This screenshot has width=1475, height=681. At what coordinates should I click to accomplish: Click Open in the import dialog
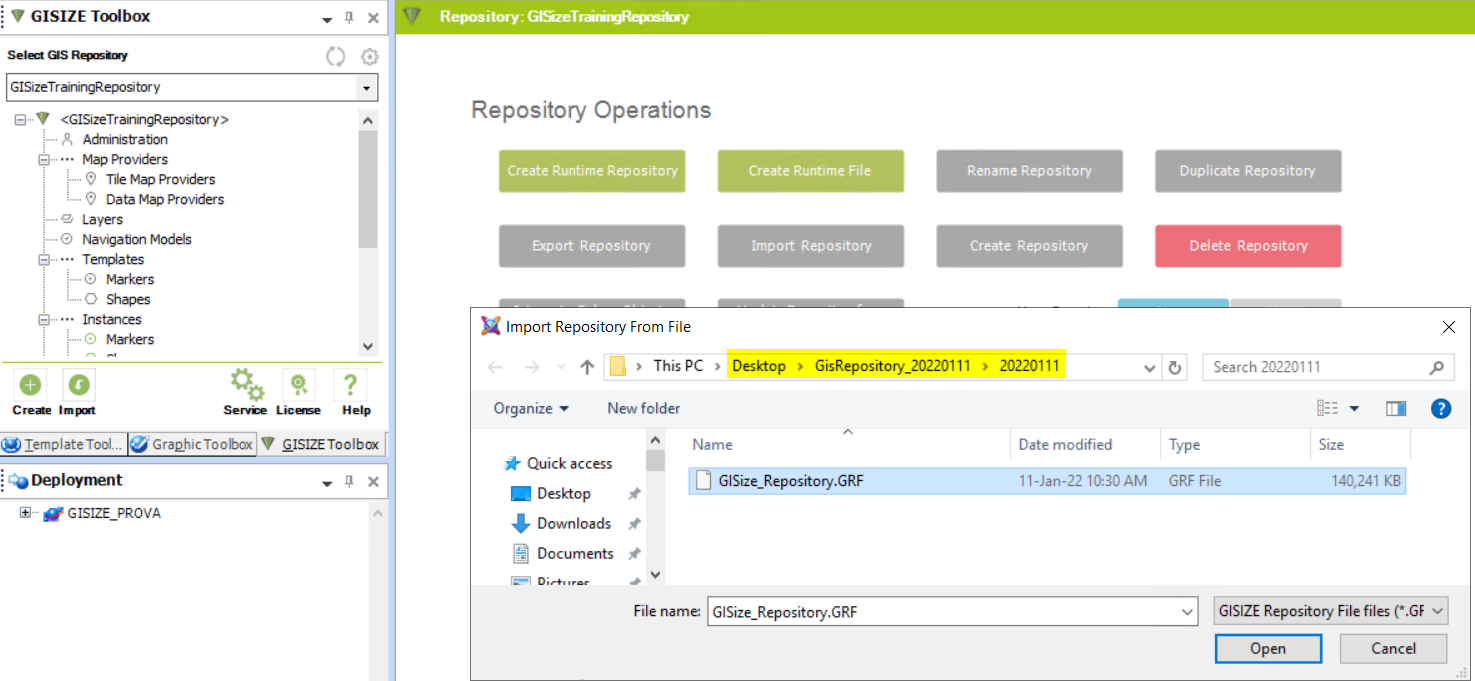click(1268, 649)
